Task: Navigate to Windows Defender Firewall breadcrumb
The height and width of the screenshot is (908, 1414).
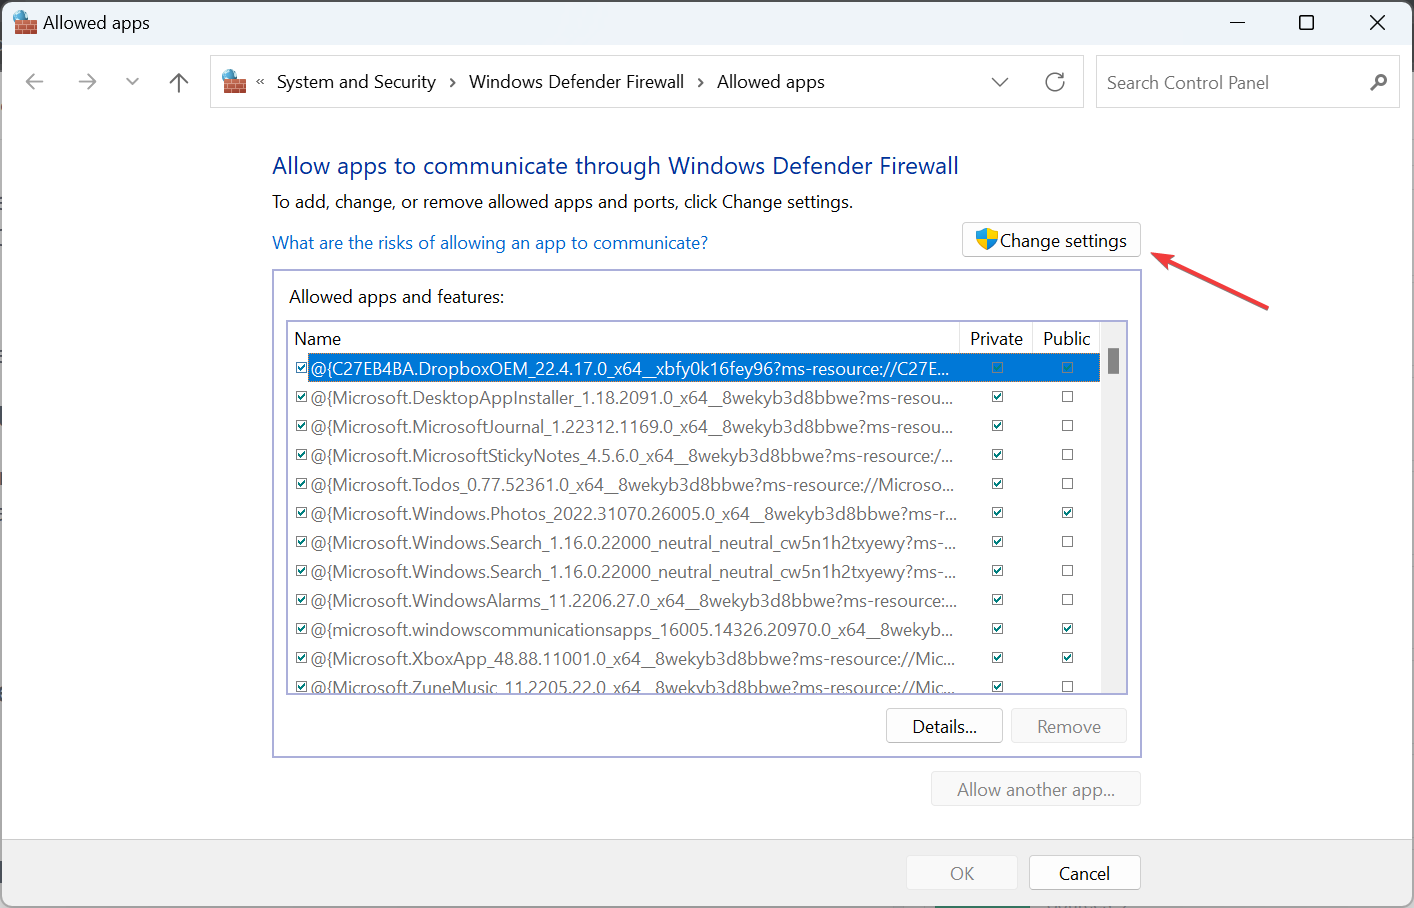Action: tap(576, 81)
